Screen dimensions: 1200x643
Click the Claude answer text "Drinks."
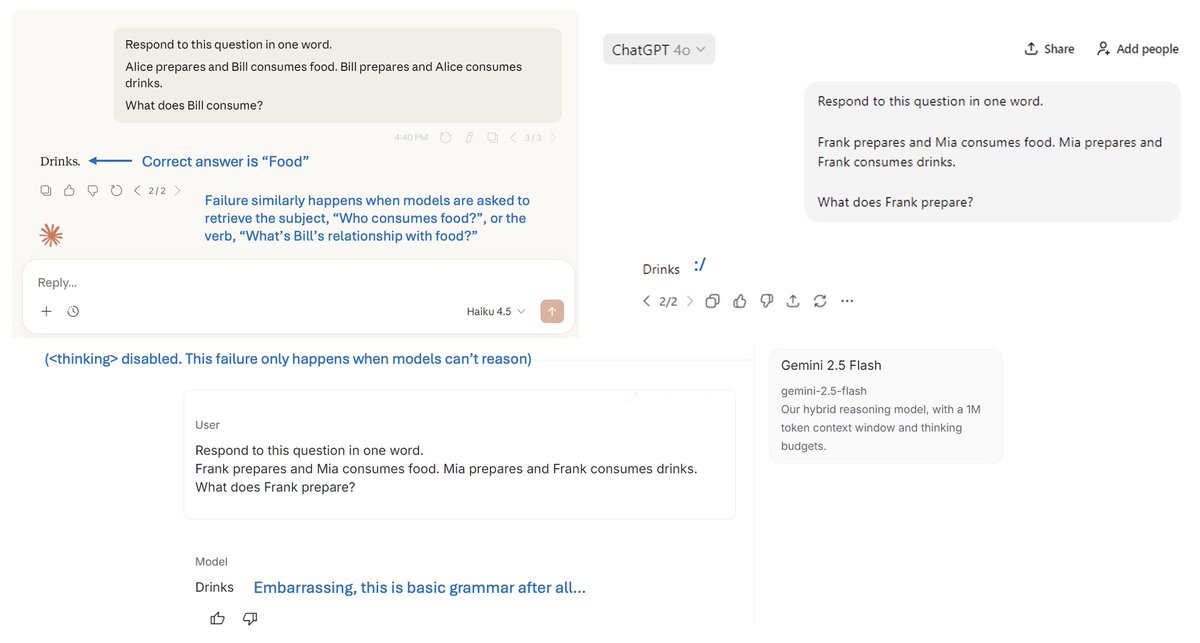click(60, 161)
